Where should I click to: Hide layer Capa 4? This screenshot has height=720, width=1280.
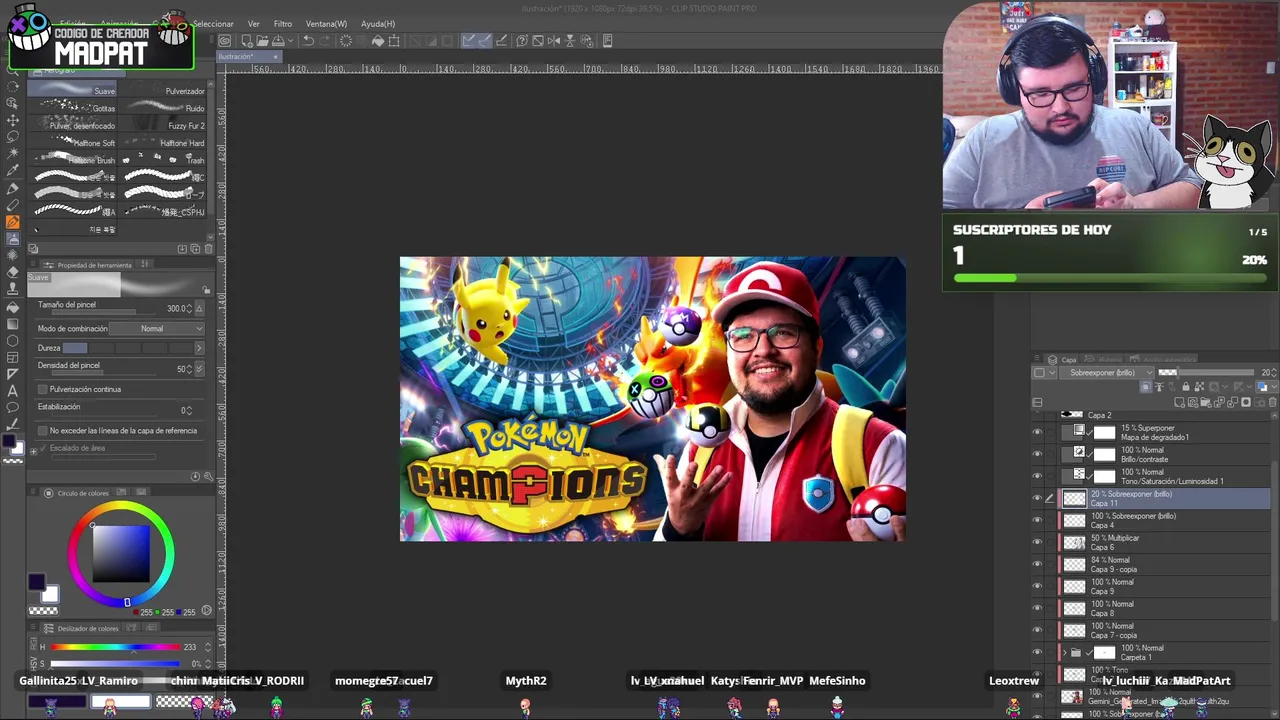[x=1037, y=520]
